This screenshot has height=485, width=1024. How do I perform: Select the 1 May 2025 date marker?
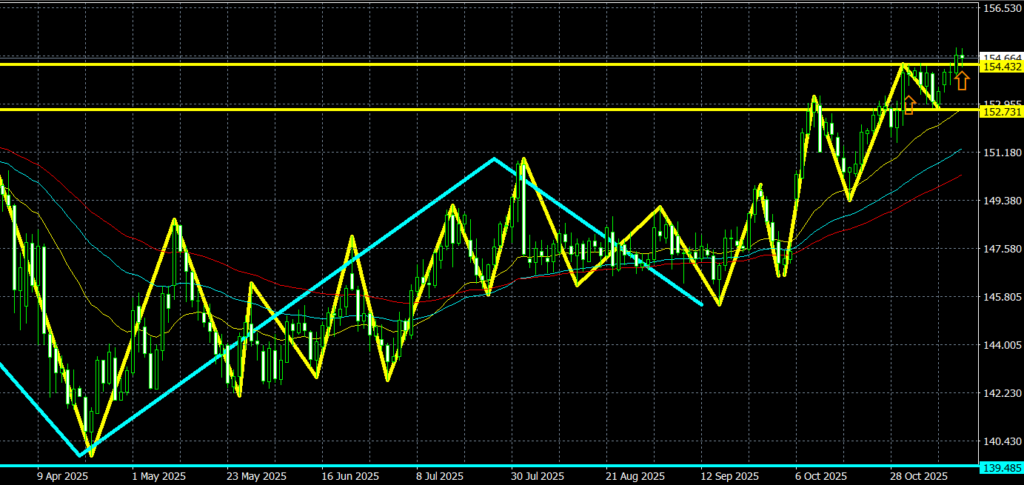[159, 477]
